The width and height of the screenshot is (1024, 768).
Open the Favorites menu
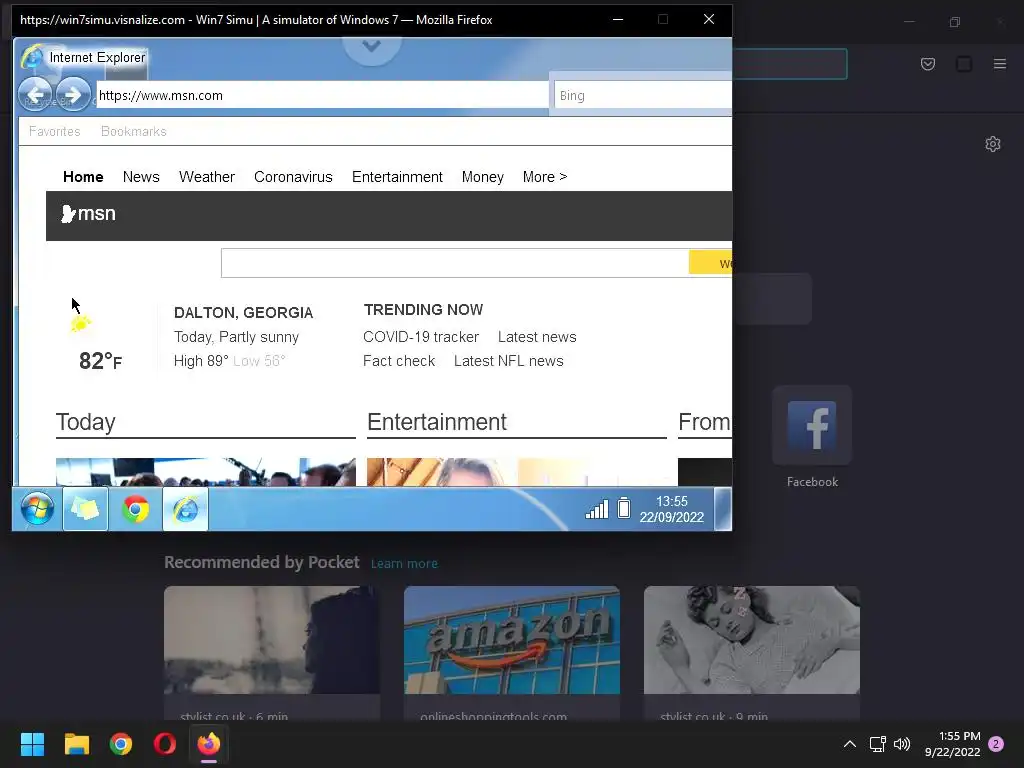pos(54,131)
